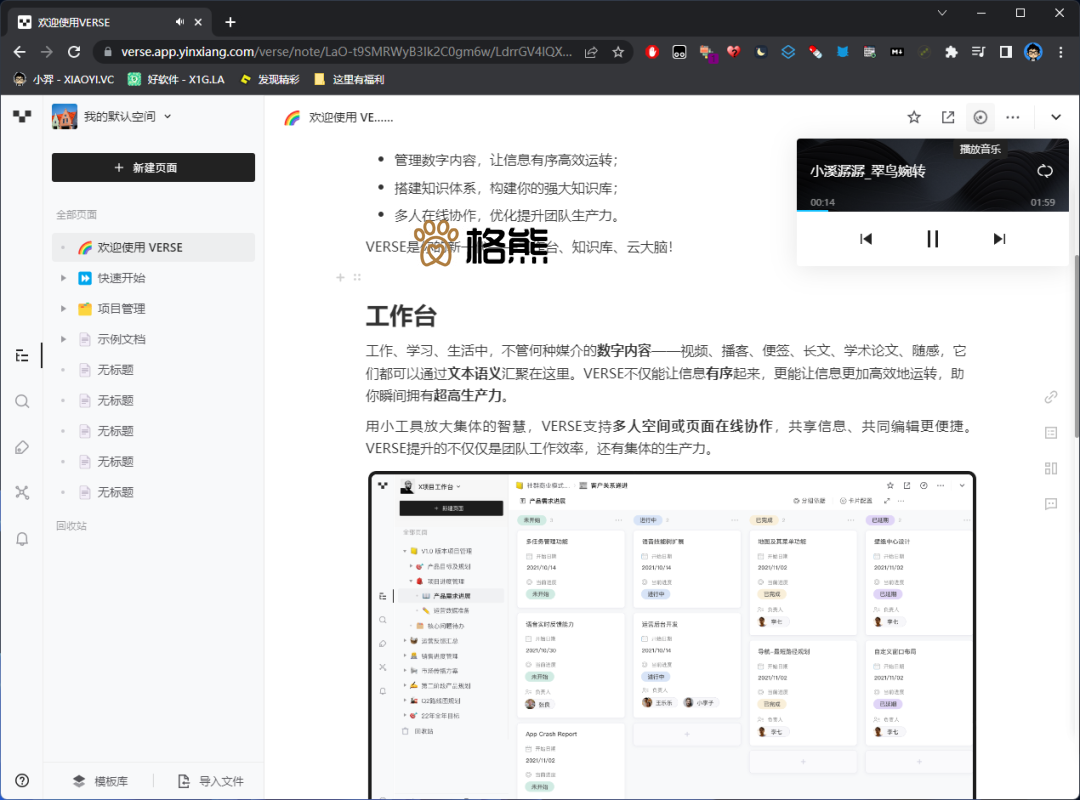Open the 模板库 template library
Viewport: 1080px width, 800px height.
101,781
